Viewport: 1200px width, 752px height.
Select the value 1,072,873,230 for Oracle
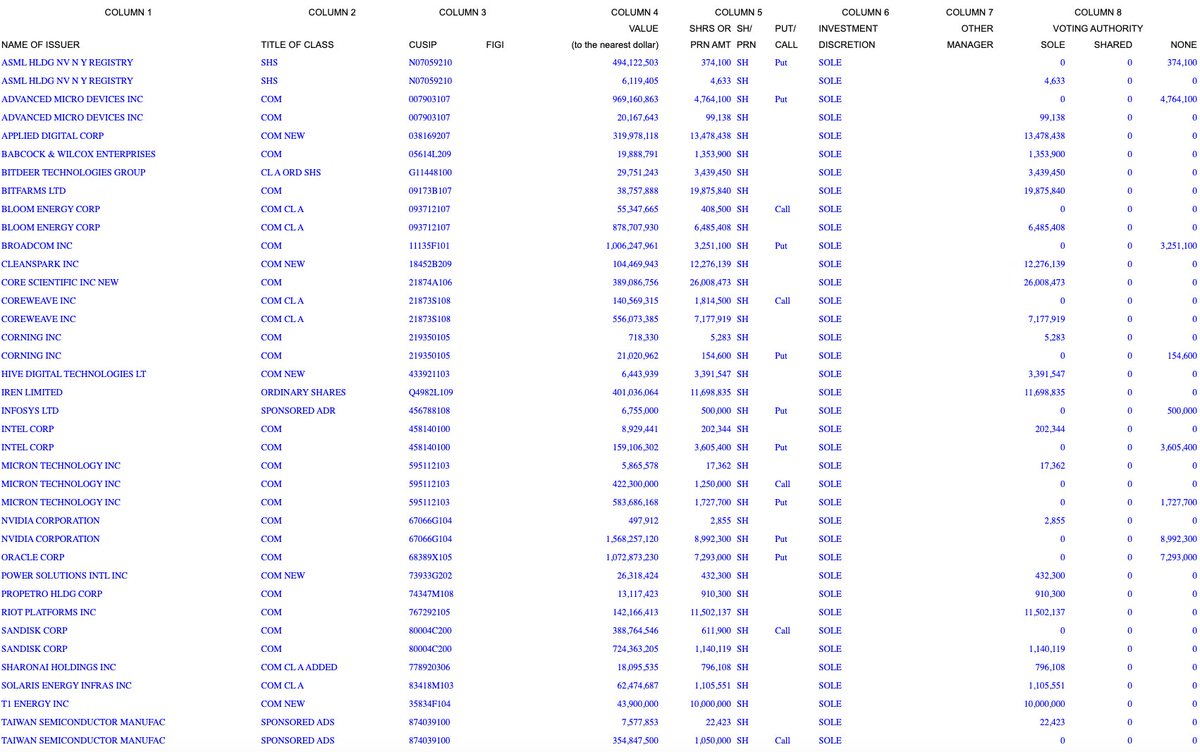[x=630, y=557]
